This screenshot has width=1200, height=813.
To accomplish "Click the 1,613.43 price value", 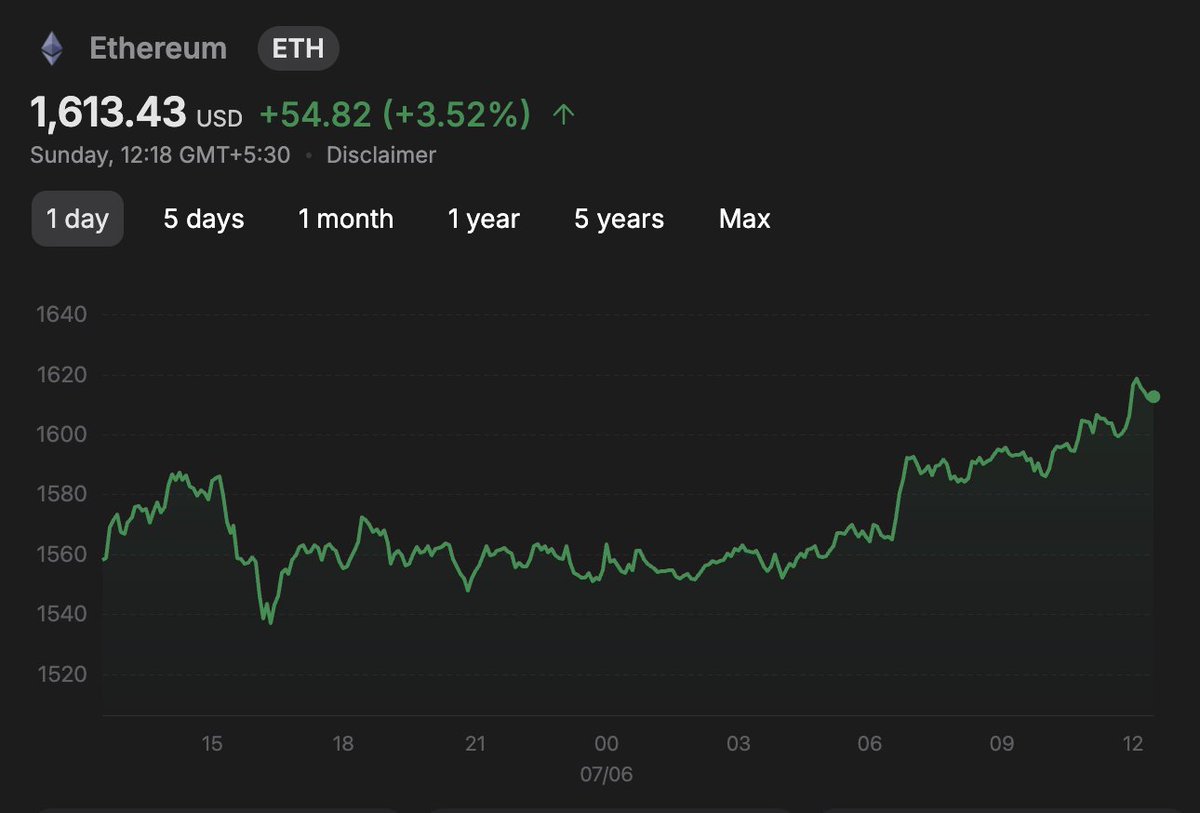I will pos(109,114).
